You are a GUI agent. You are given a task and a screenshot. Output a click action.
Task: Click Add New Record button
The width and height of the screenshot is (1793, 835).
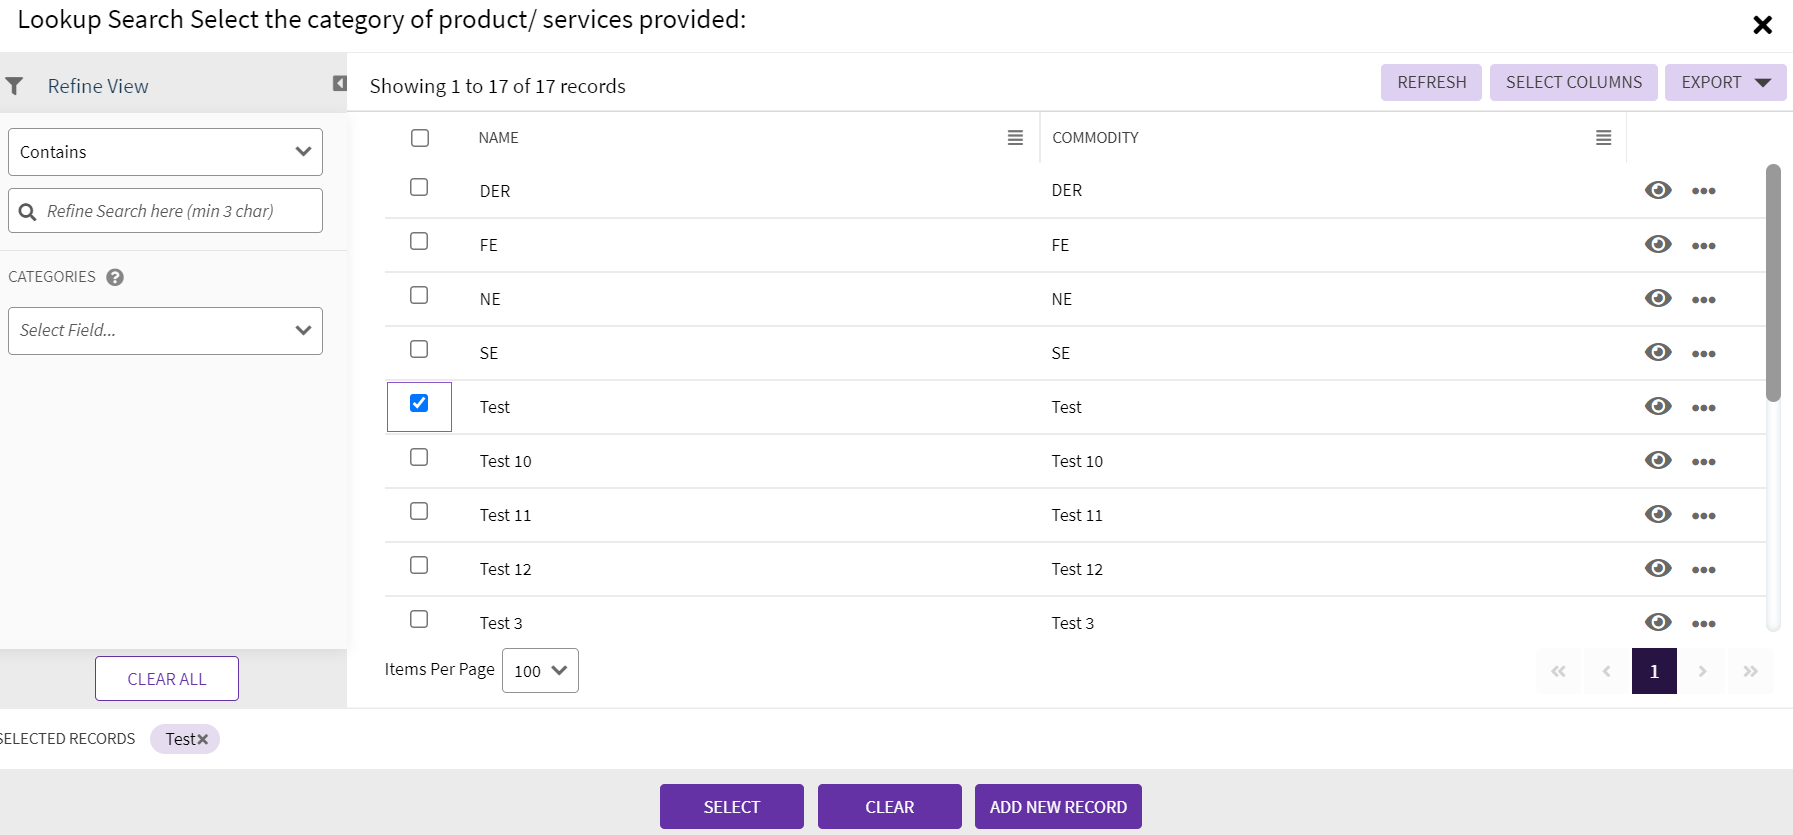pyautogui.click(x=1058, y=807)
